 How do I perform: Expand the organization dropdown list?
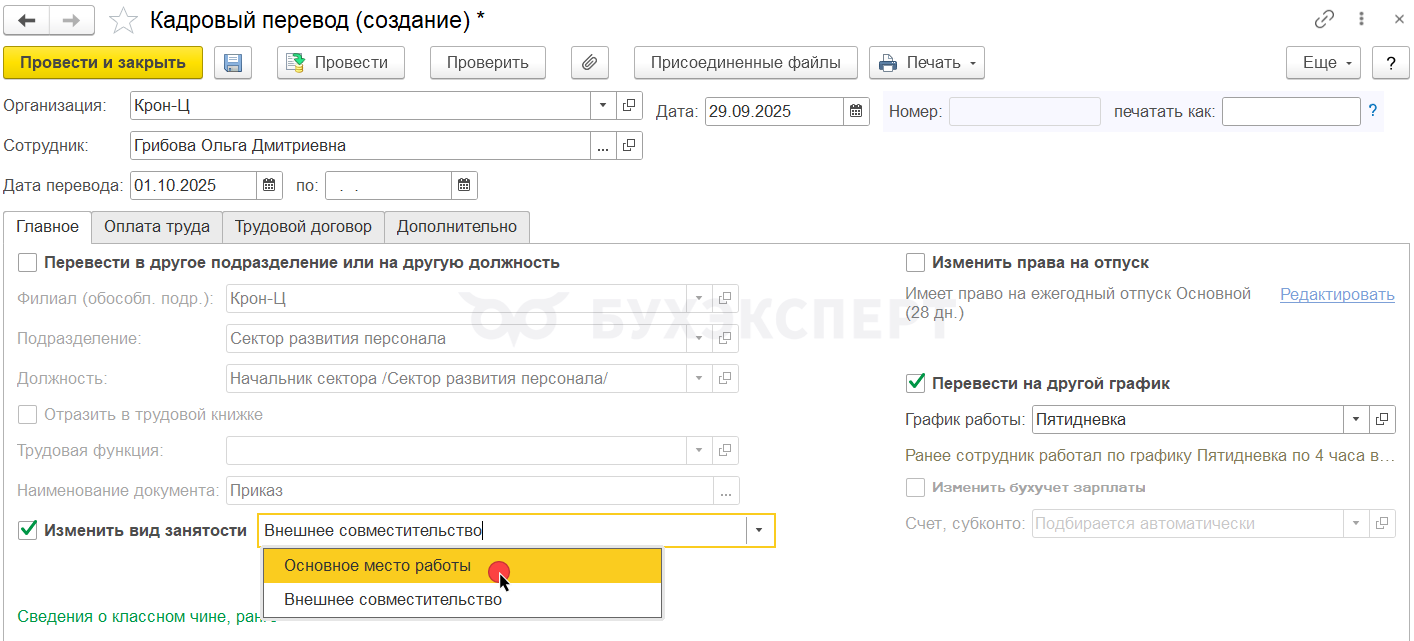coord(604,105)
